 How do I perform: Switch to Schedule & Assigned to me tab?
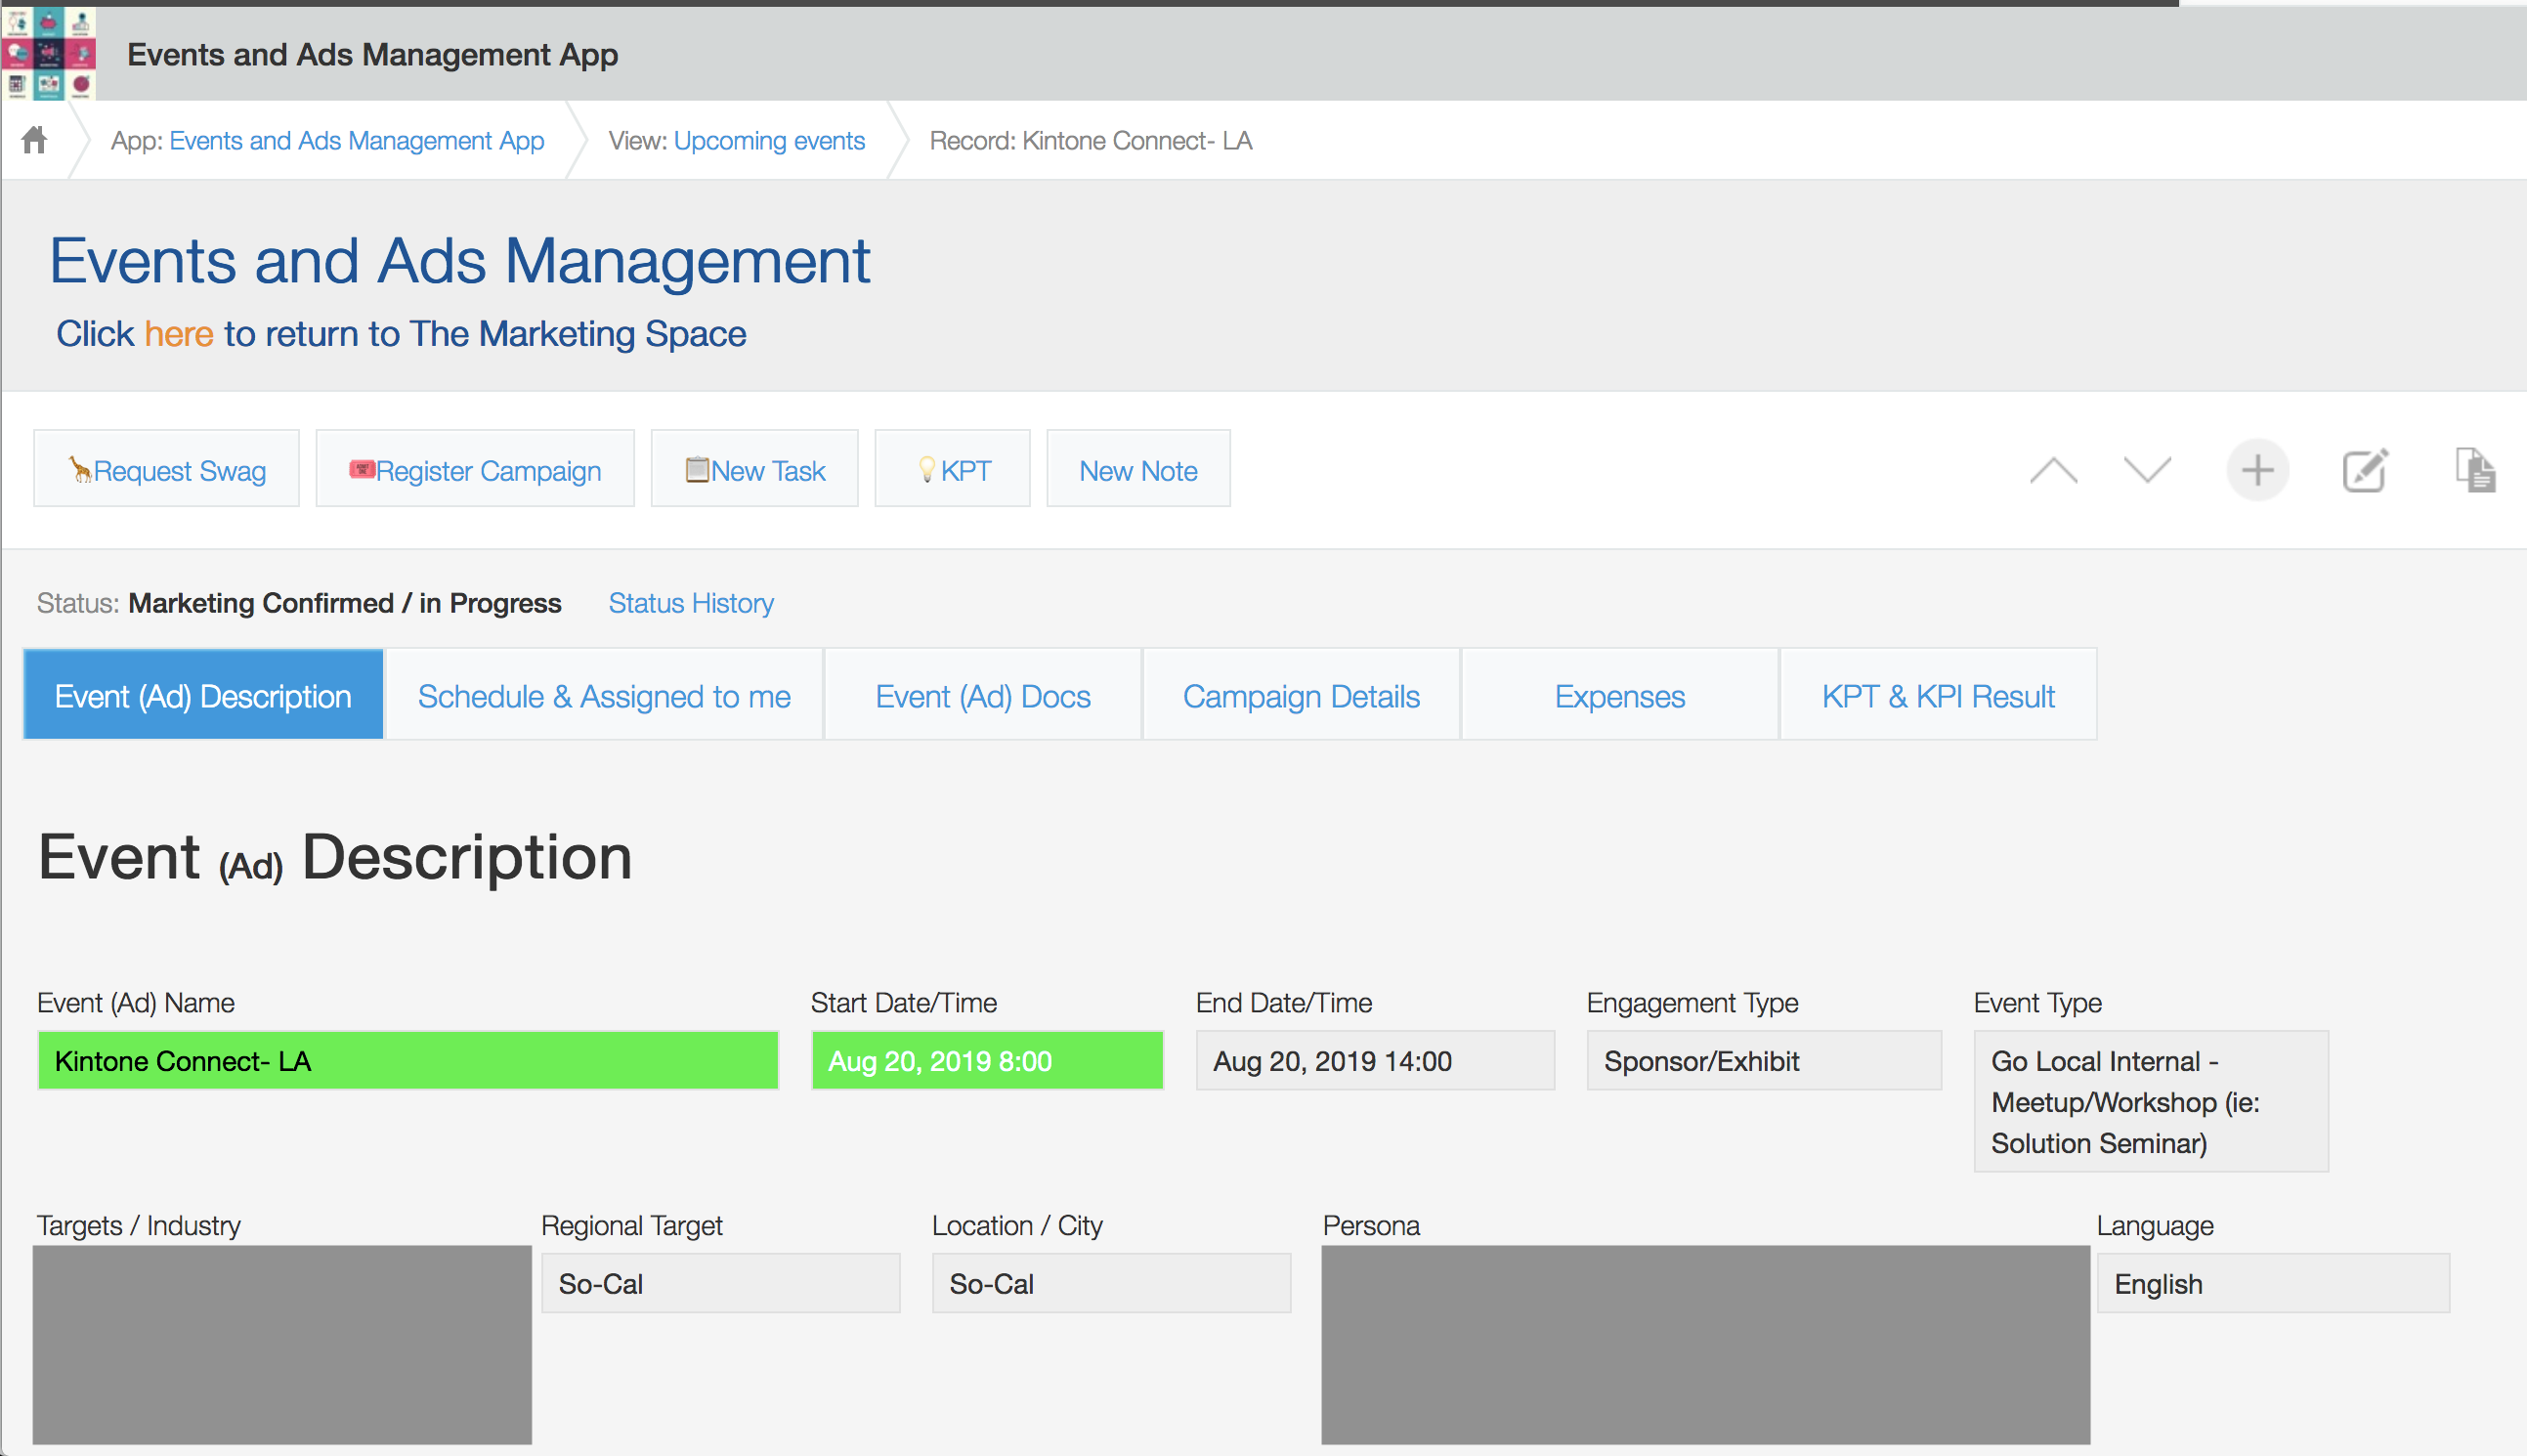pos(604,696)
